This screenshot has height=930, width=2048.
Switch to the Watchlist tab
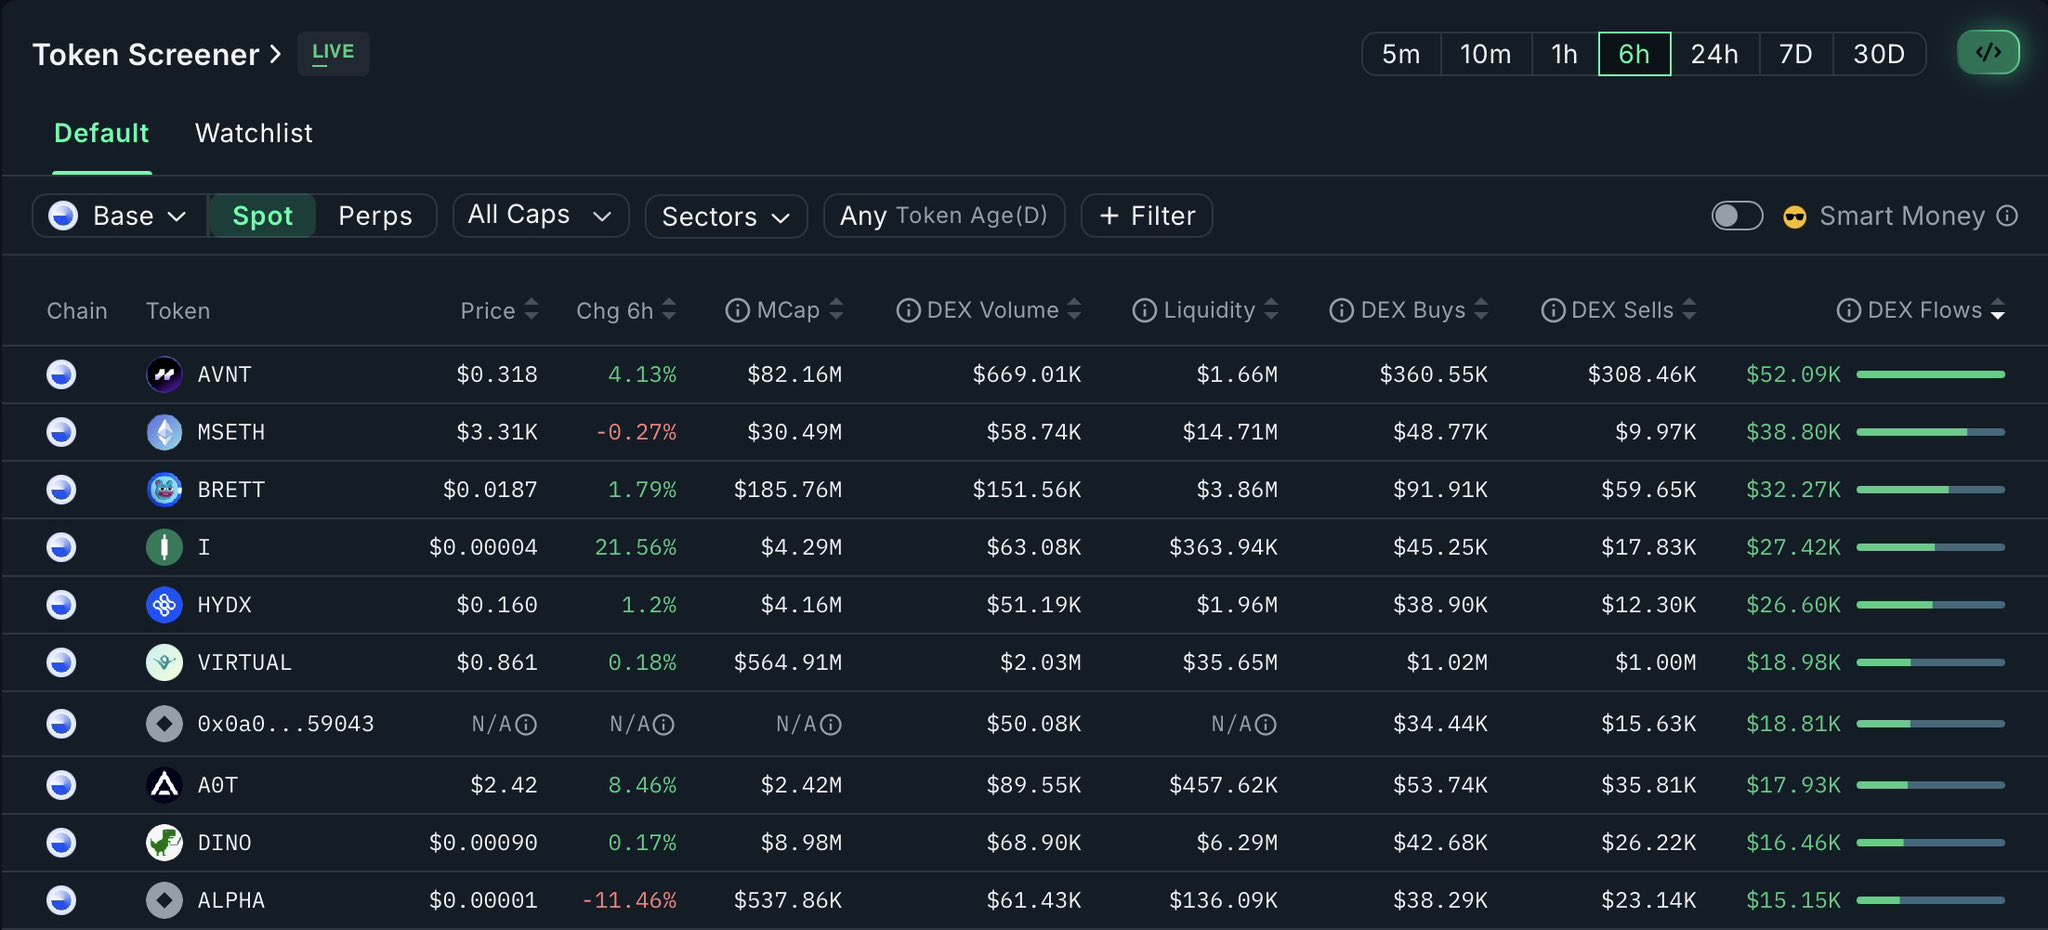coord(254,133)
